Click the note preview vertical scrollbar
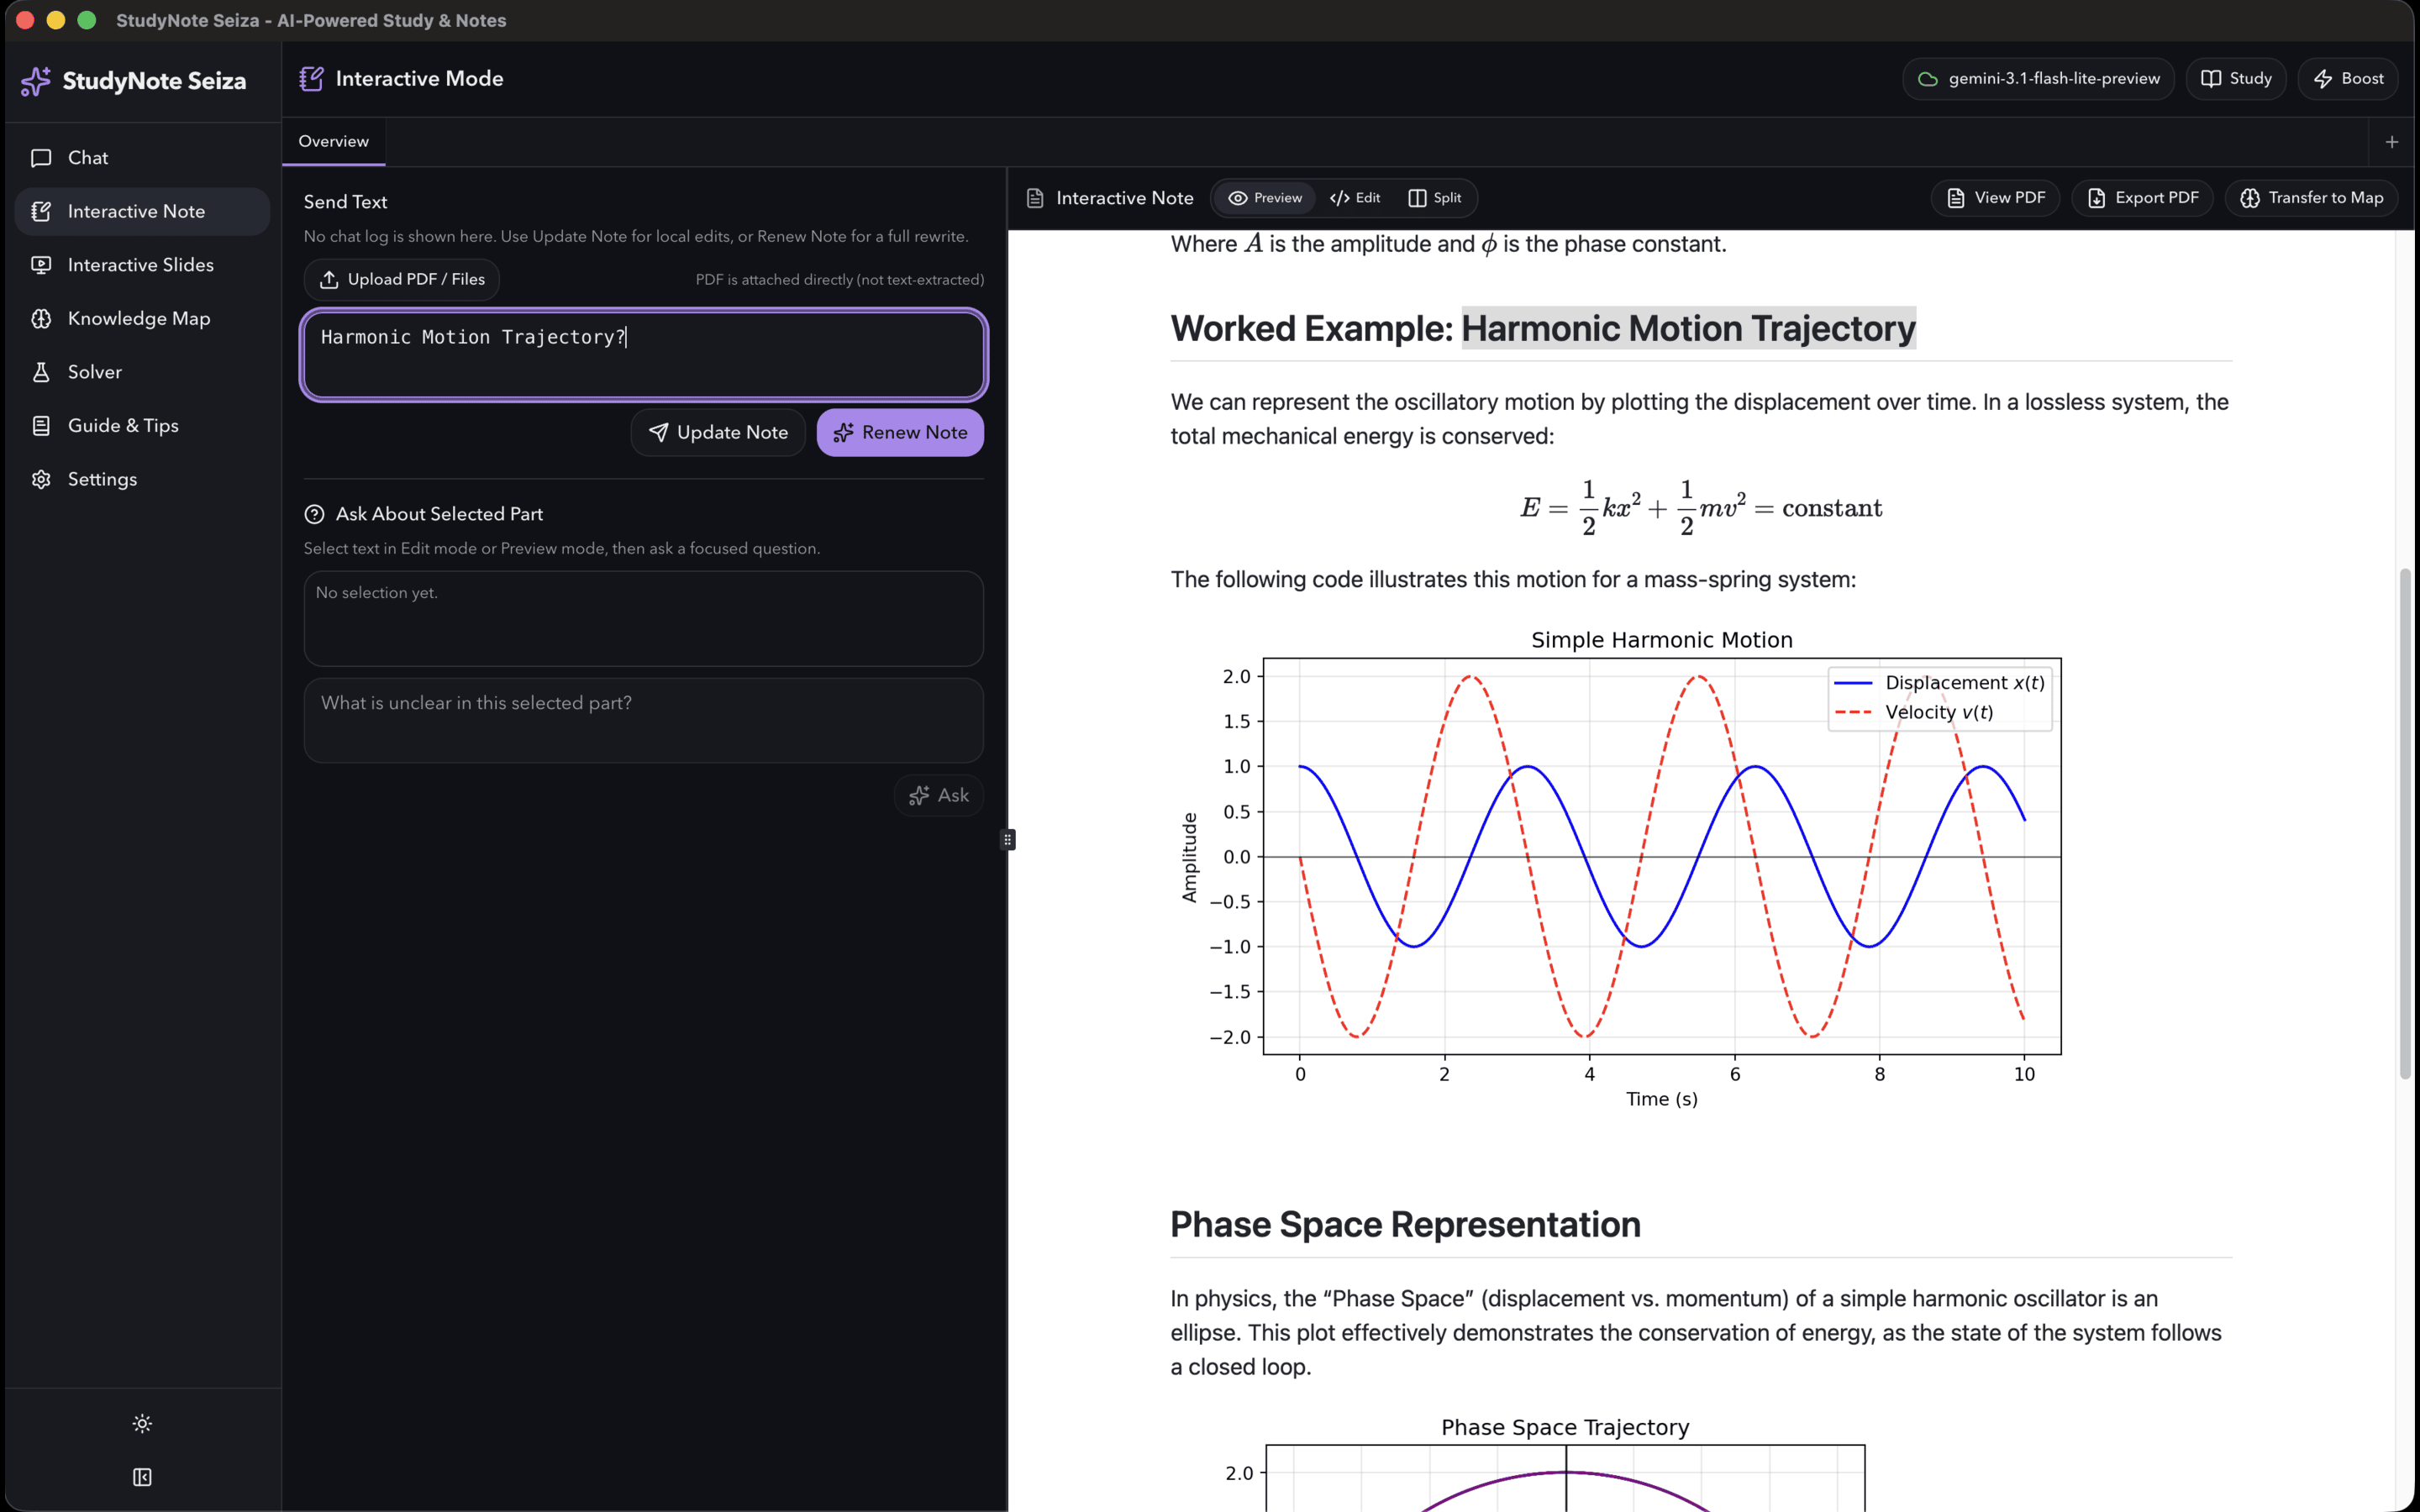 tap(2405, 823)
